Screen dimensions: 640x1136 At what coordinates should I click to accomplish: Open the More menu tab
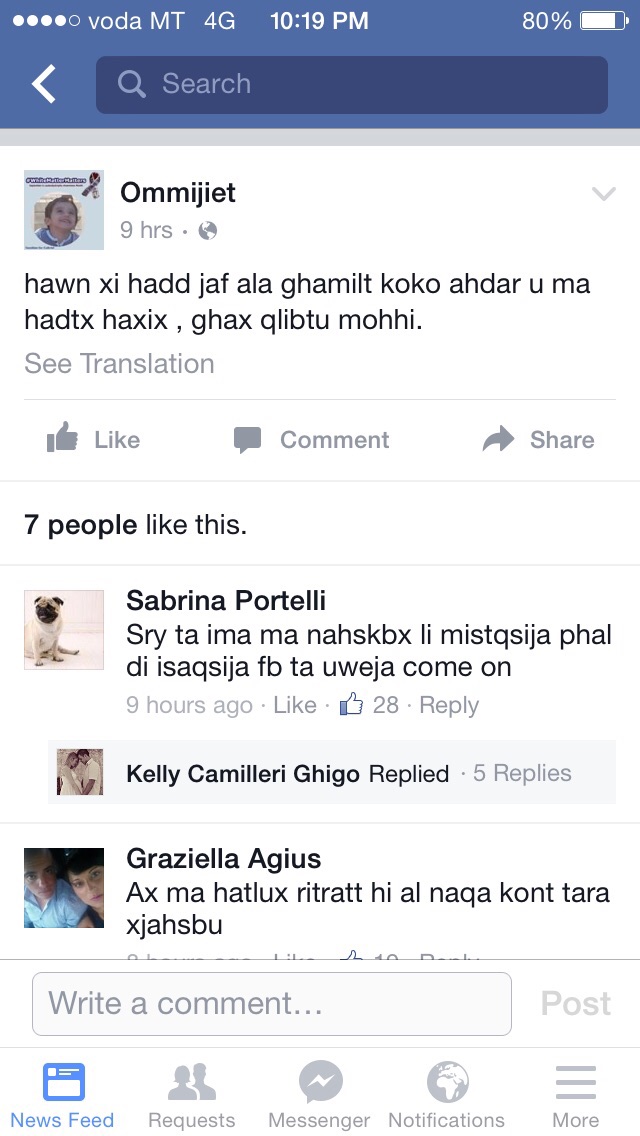click(575, 1095)
